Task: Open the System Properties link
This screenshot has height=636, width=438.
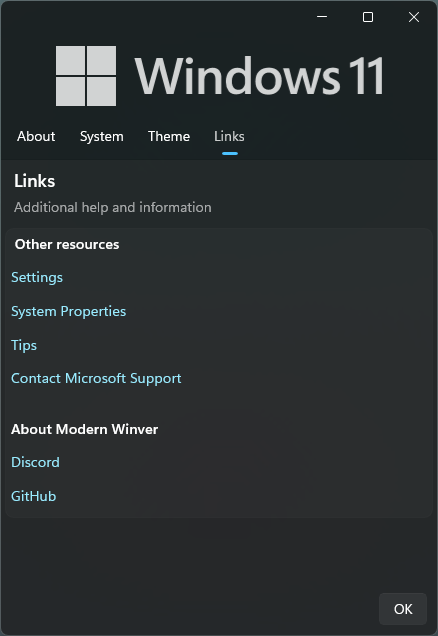Action: pos(69,312)
